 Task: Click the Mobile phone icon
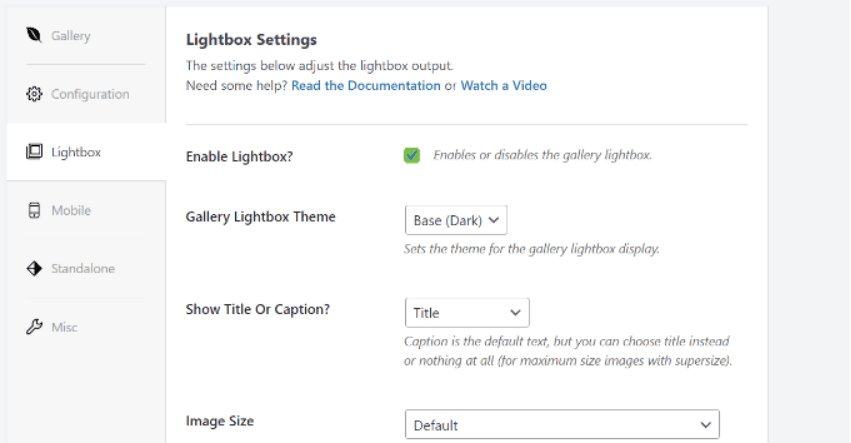pos(33,210)
